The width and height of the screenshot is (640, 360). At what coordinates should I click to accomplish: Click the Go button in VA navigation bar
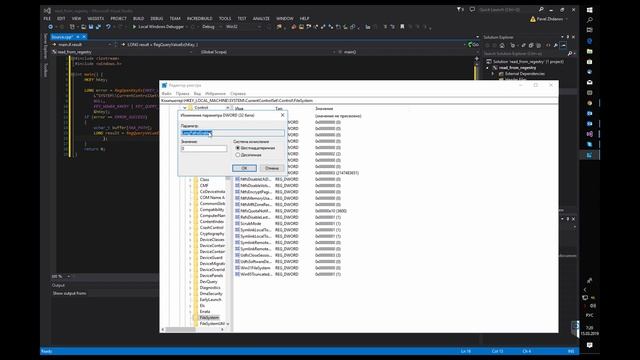pos(473,44)
